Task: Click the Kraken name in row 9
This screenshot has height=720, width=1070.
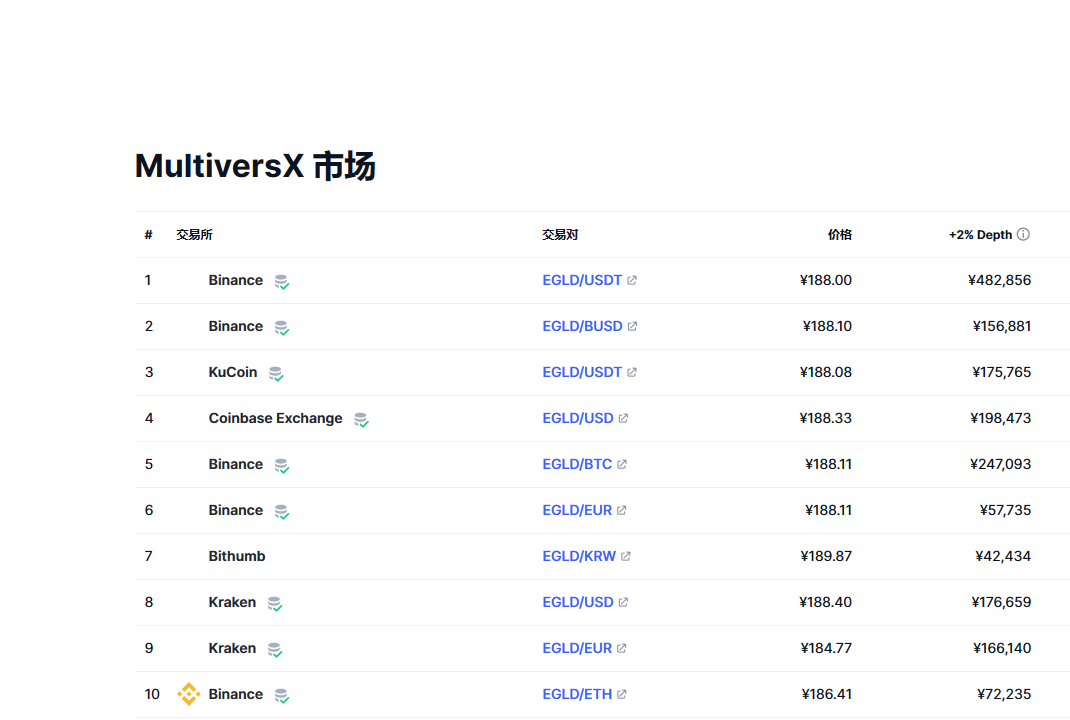Action: 232,648
